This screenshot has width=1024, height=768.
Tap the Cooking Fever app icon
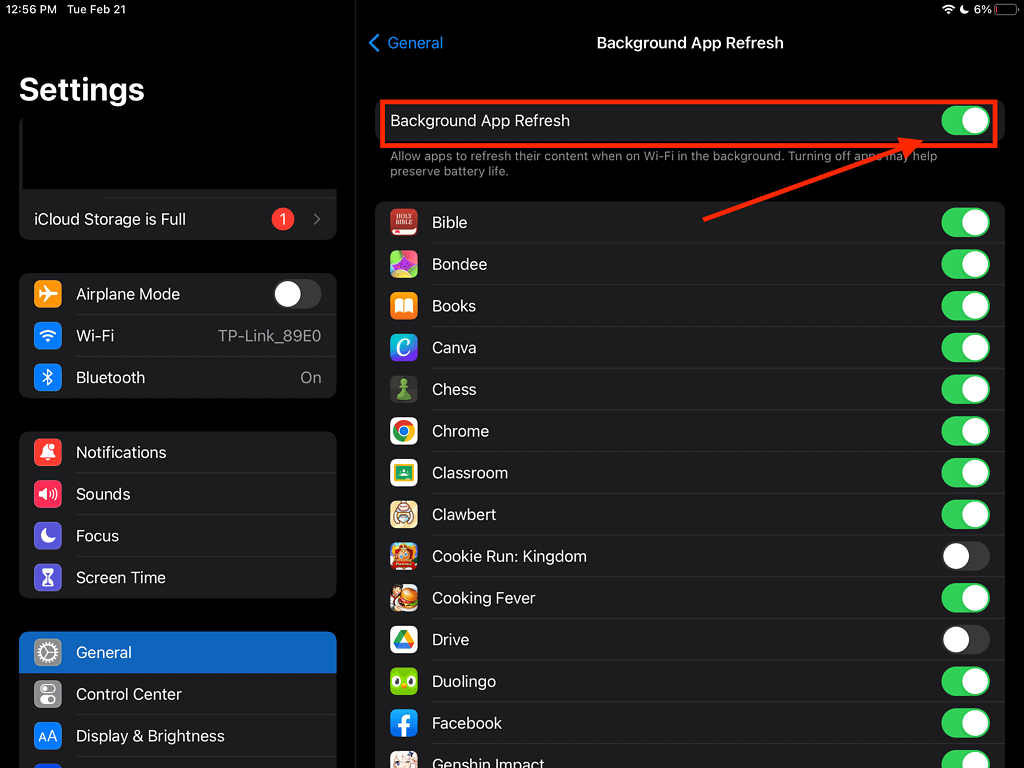404,598
